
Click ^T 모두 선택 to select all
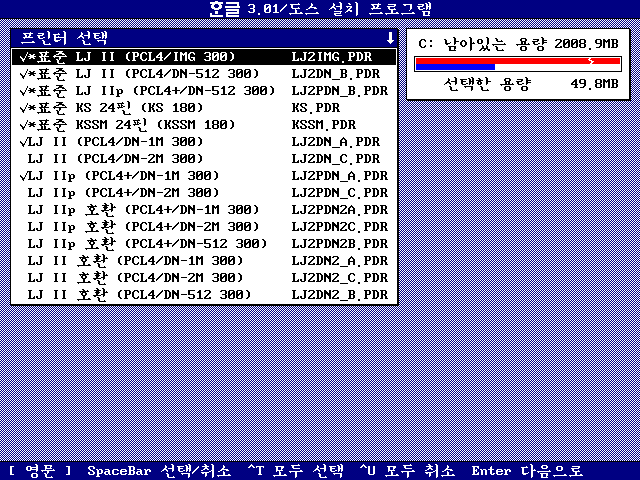coord(296,471)
